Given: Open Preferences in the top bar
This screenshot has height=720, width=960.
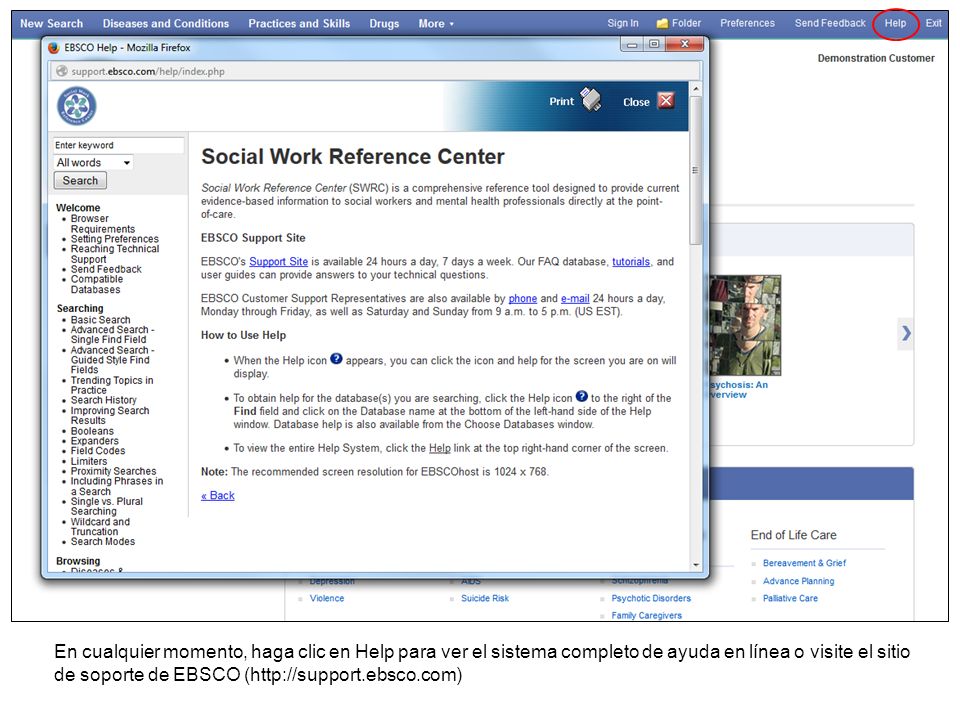Looking at the screenshot, I should pos(747,23).
